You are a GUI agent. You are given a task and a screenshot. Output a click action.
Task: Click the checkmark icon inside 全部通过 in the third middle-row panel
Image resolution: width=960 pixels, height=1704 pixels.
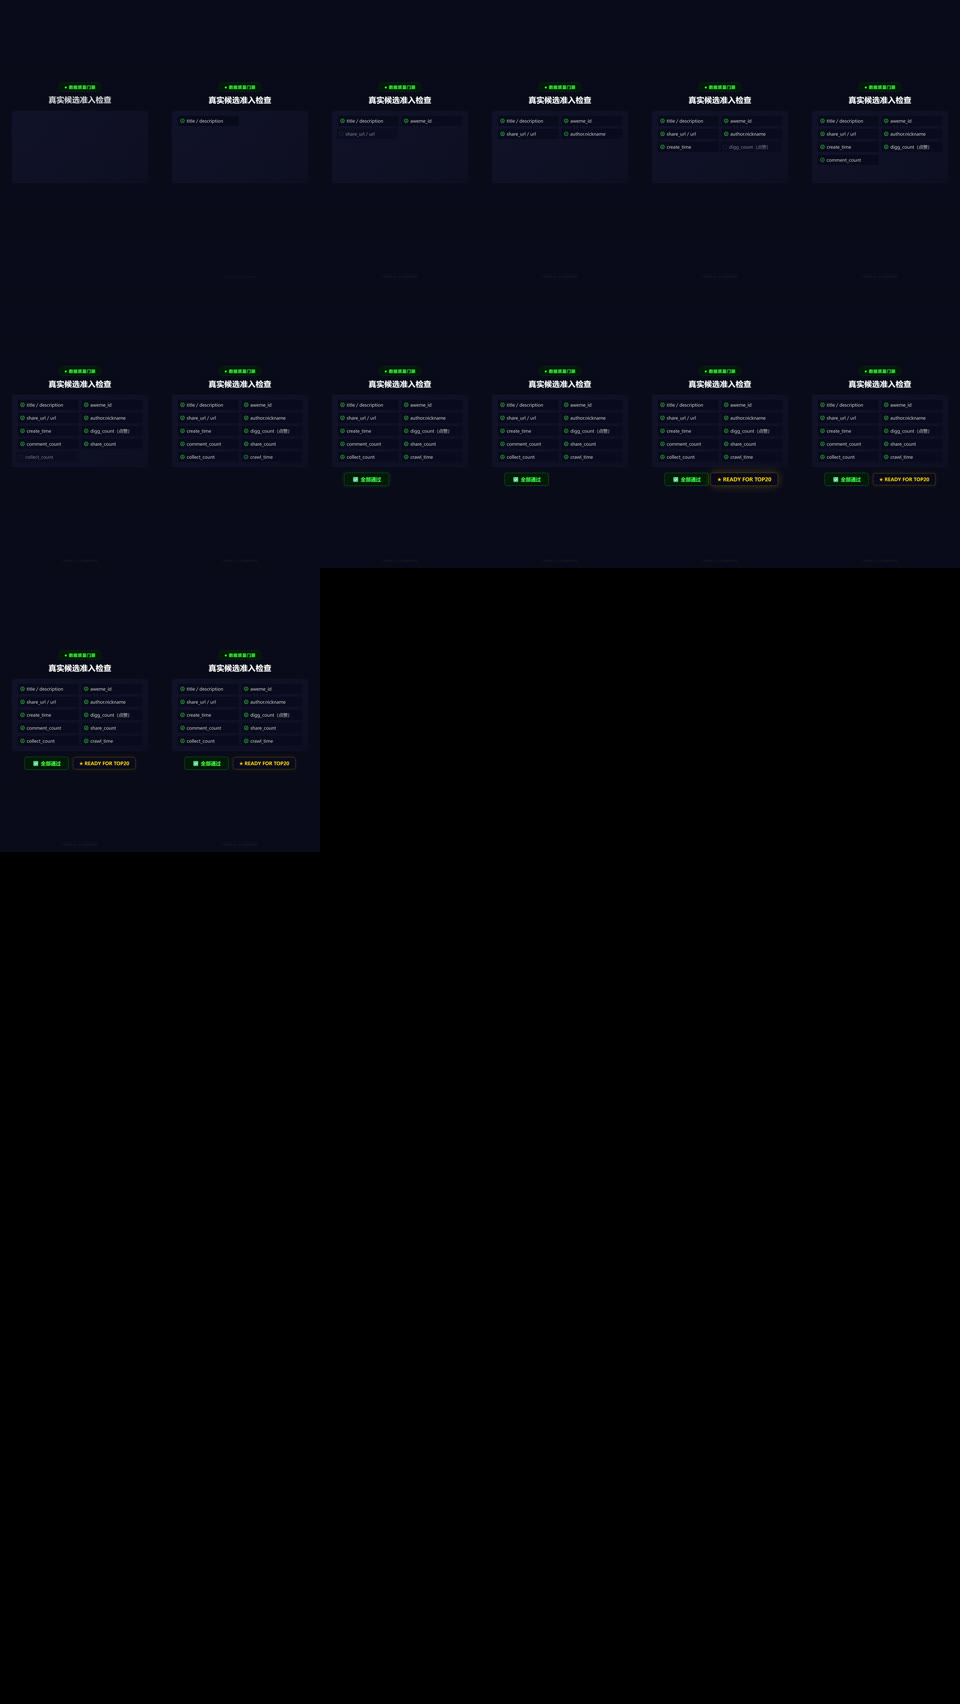tap(355, 479)
